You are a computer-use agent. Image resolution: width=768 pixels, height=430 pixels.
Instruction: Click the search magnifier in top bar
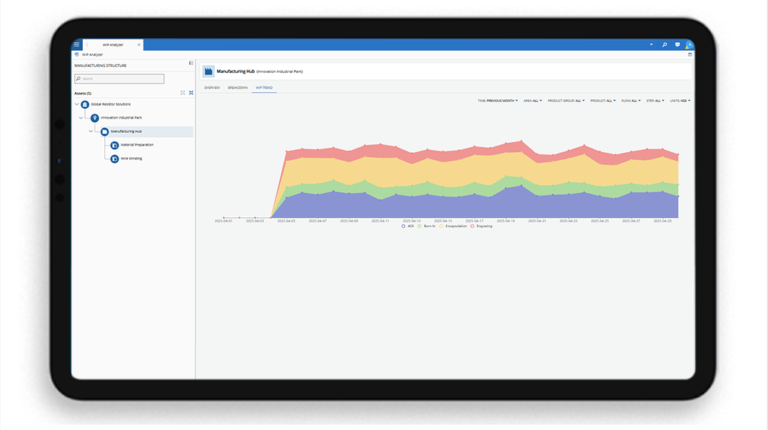tap(664, 44)
